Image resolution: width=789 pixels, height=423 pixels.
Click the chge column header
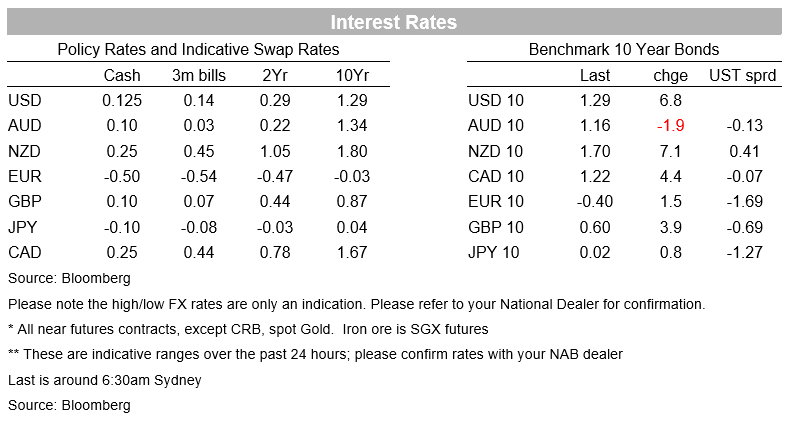pyautogui.click(x=671, y=75)
